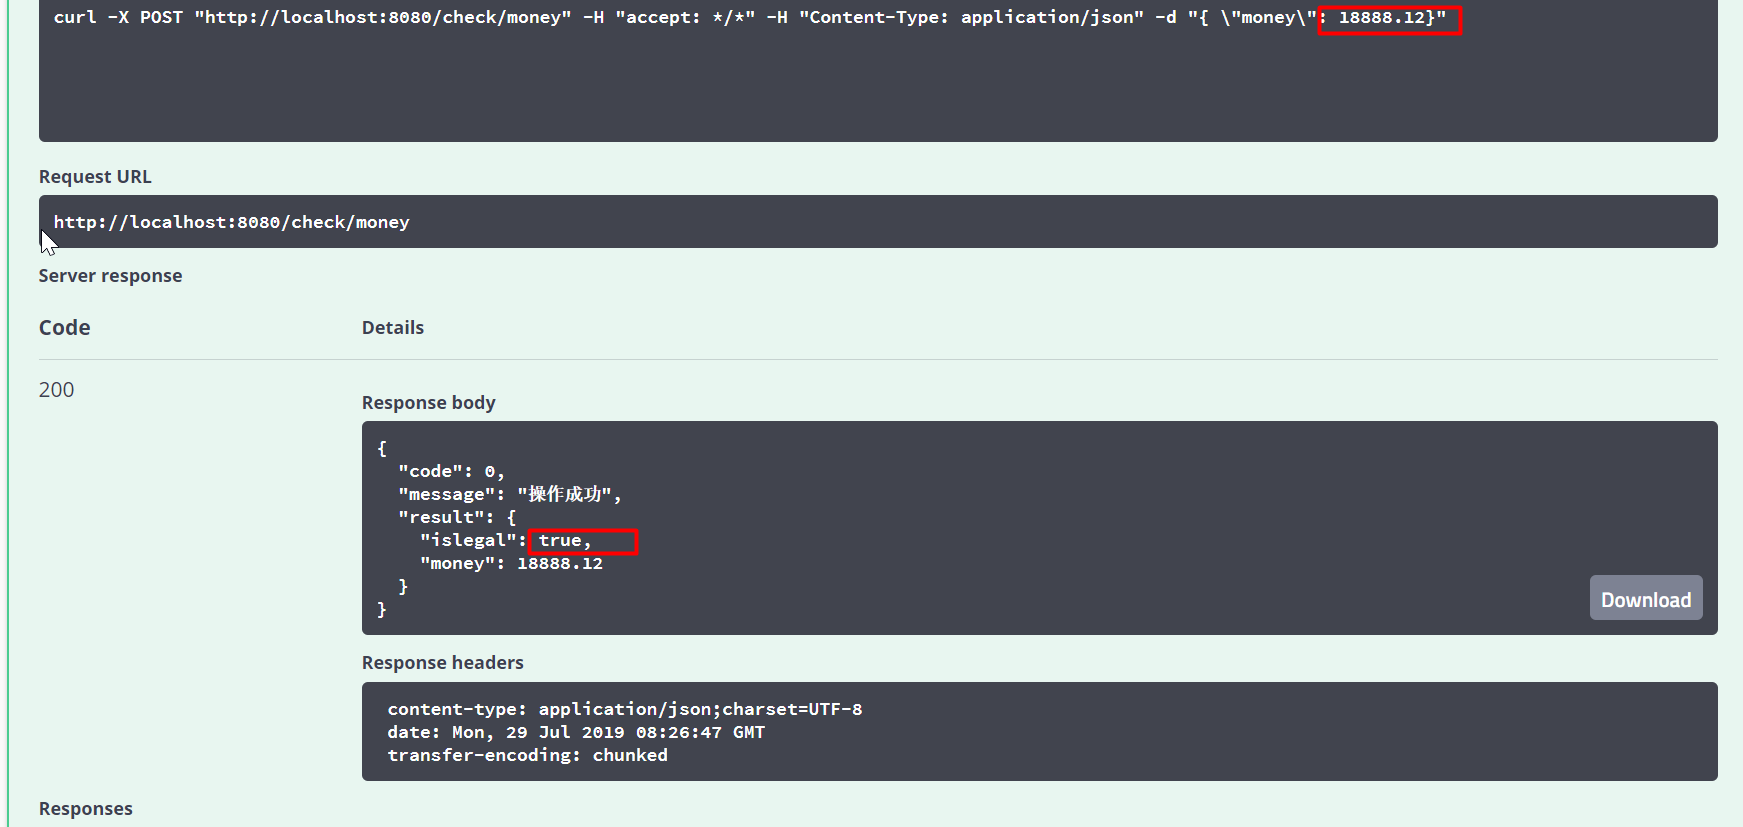Click the Responses section heading
The height and width of the screenshot is (827, 1743).
(x=85, y=809)
